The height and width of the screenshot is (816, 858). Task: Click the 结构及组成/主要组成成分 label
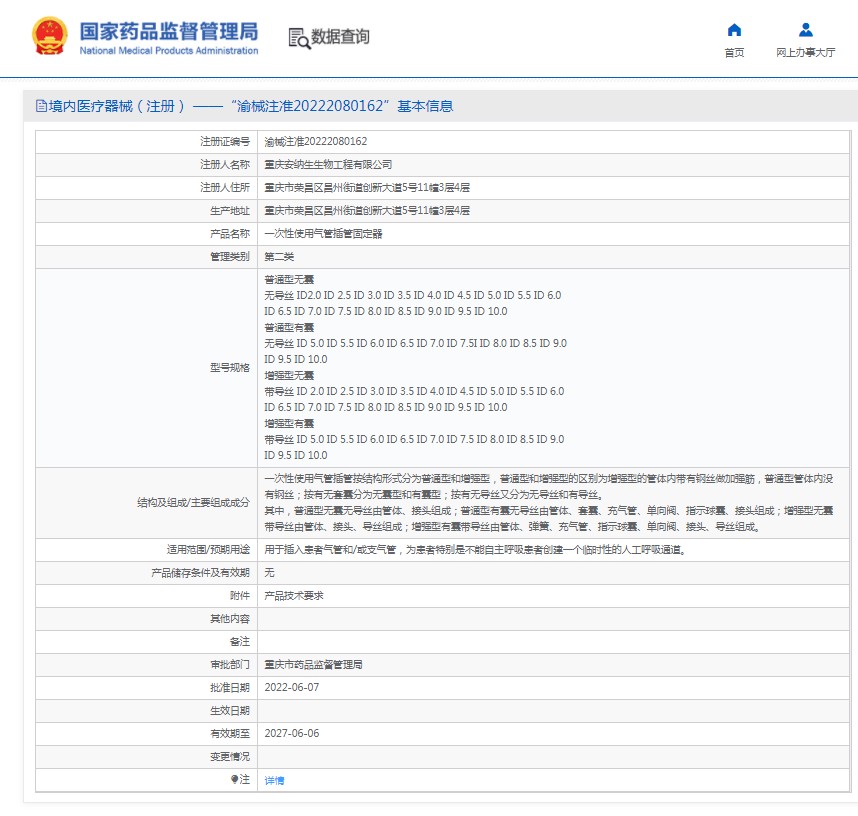click(193, 502)
